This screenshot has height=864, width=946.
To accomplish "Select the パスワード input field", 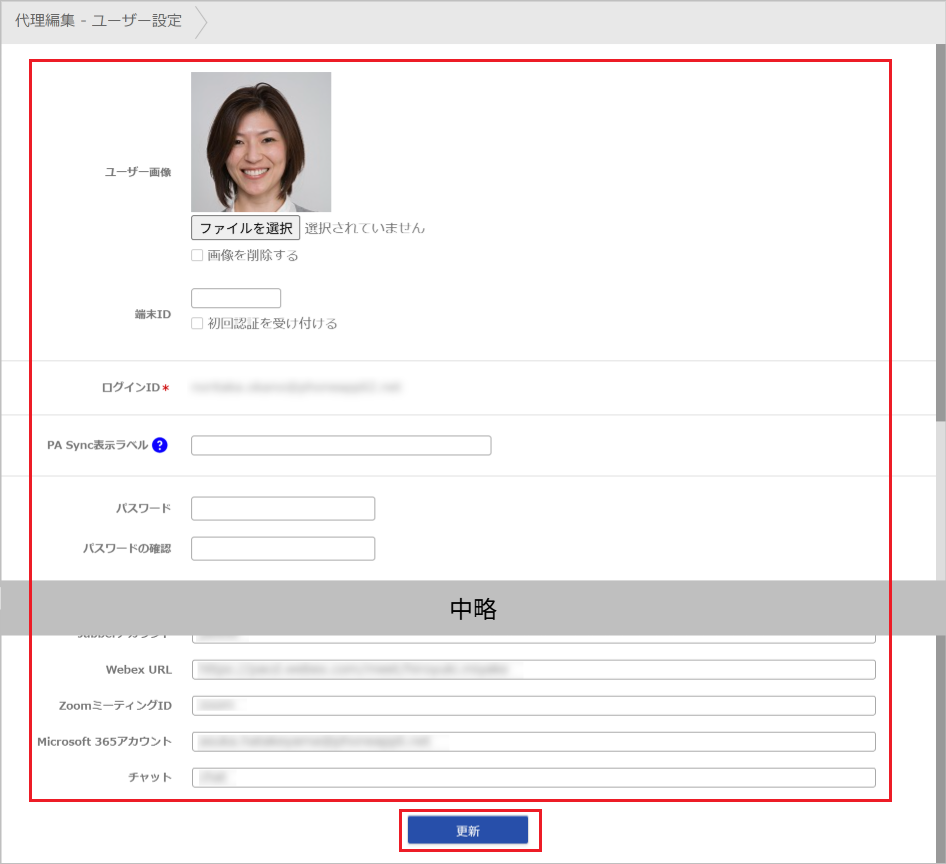I will (x=283, y=509).
